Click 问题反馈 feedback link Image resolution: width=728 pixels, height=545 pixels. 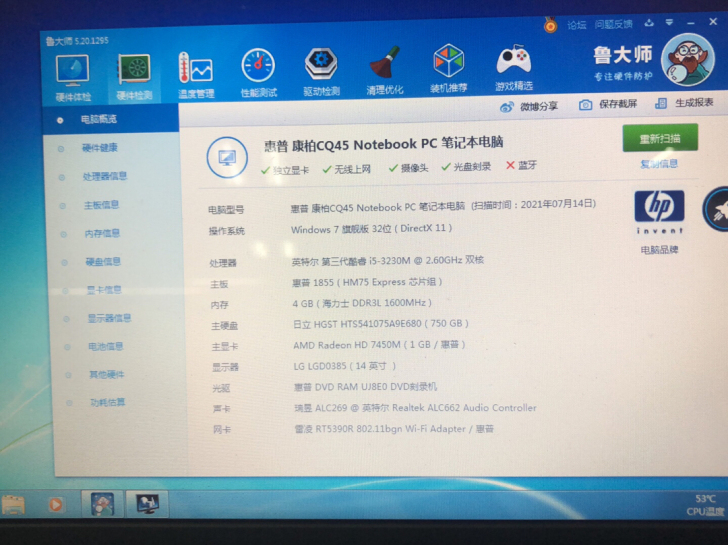pos(613,24)
